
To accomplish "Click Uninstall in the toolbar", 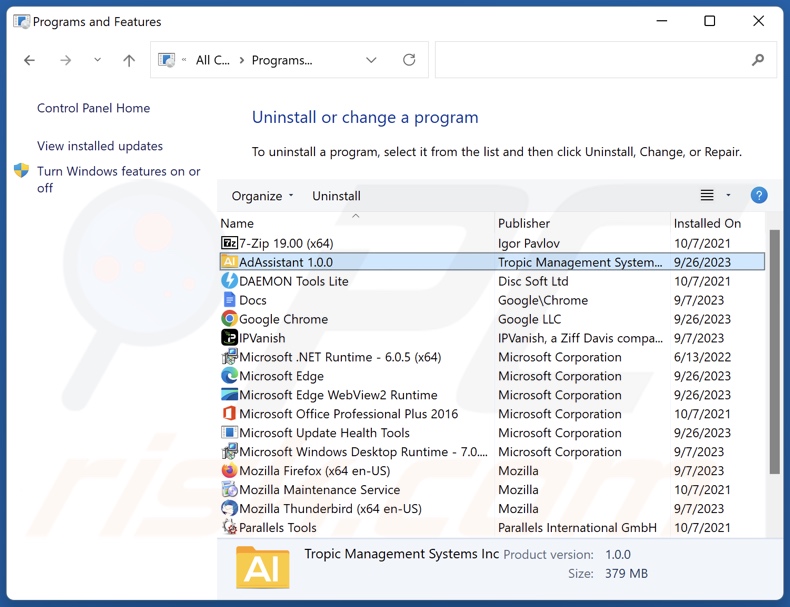I will point(336,196).
